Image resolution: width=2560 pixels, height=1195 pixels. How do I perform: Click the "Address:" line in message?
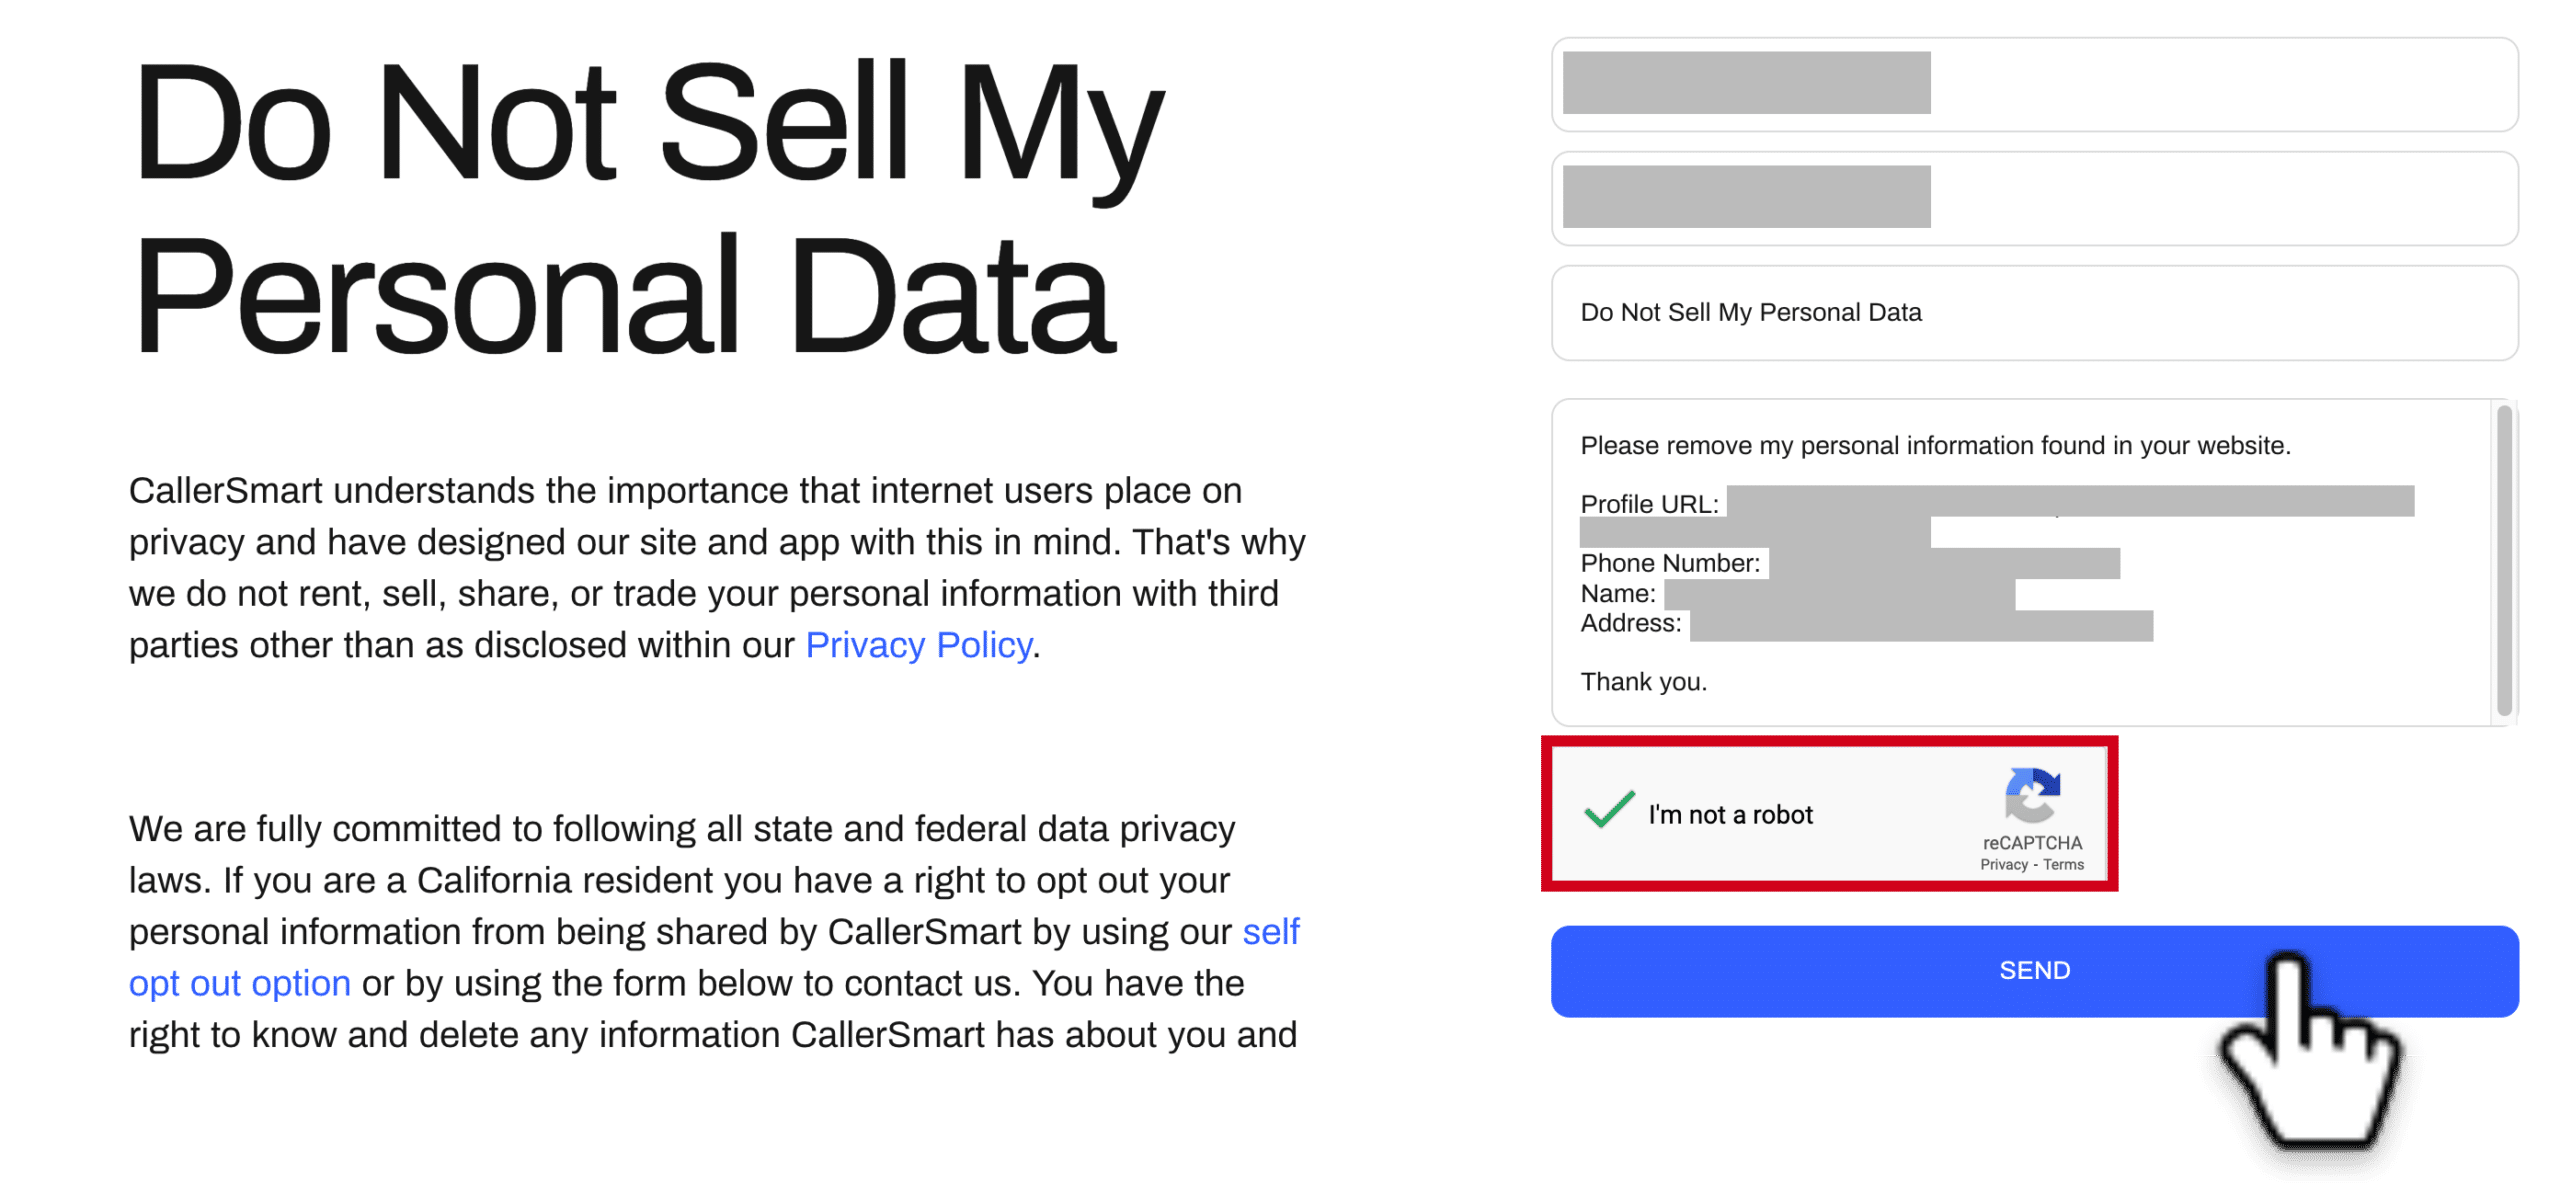click(1630, 623)
